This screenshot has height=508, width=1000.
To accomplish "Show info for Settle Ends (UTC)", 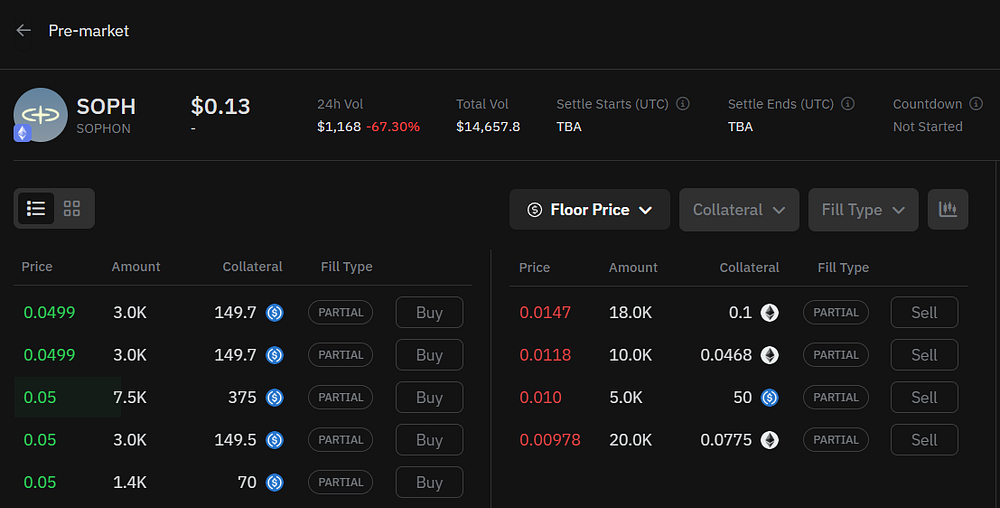I will 848,103.
